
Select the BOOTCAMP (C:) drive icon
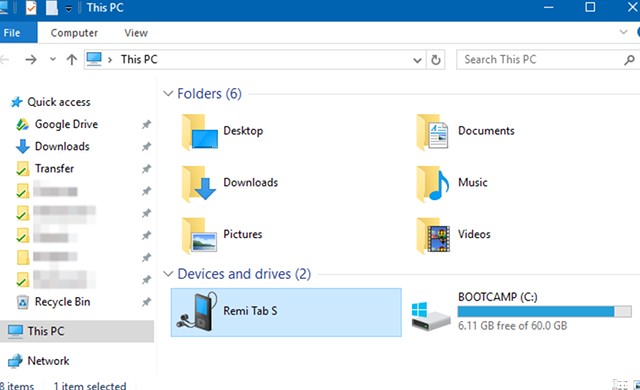point(431,316)
